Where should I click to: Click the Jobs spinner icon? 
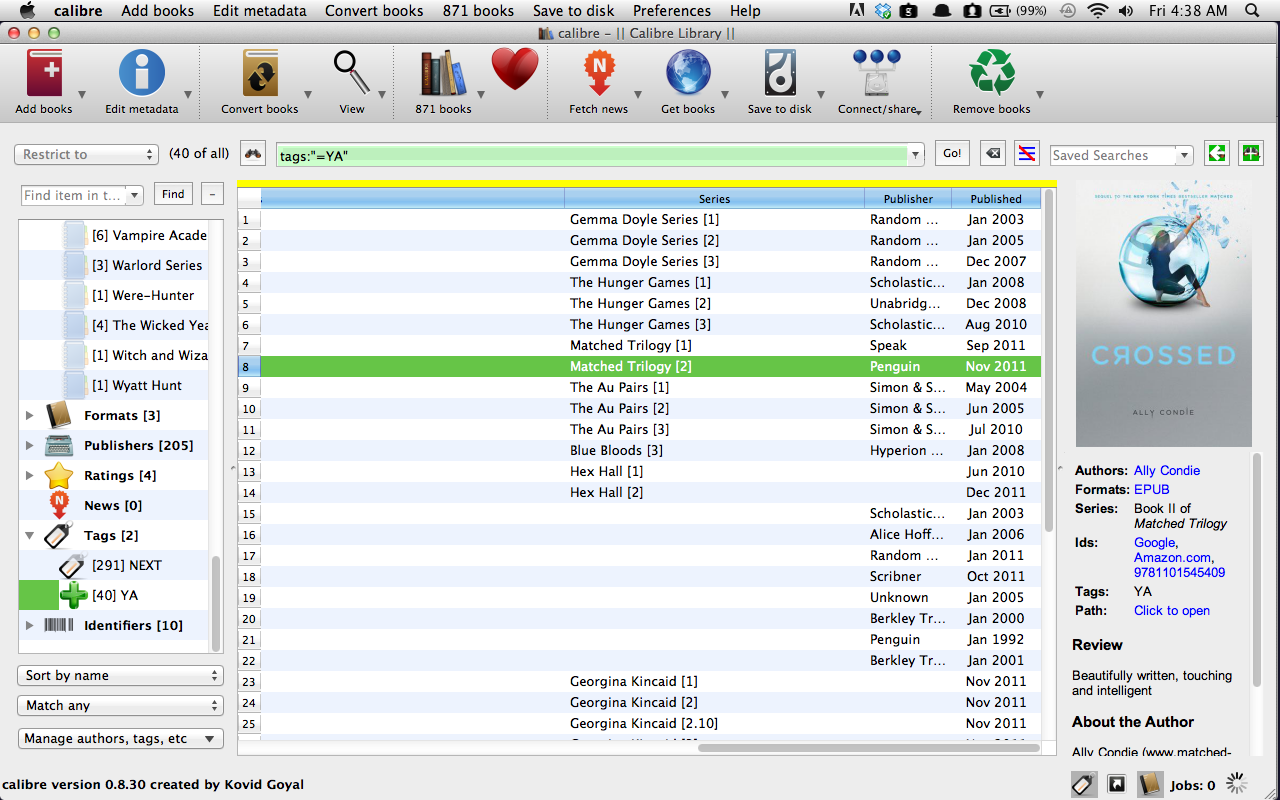1237,784
